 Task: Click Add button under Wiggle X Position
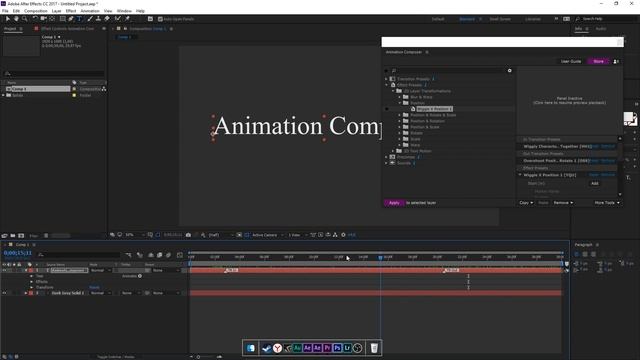(x=595, y=184)
